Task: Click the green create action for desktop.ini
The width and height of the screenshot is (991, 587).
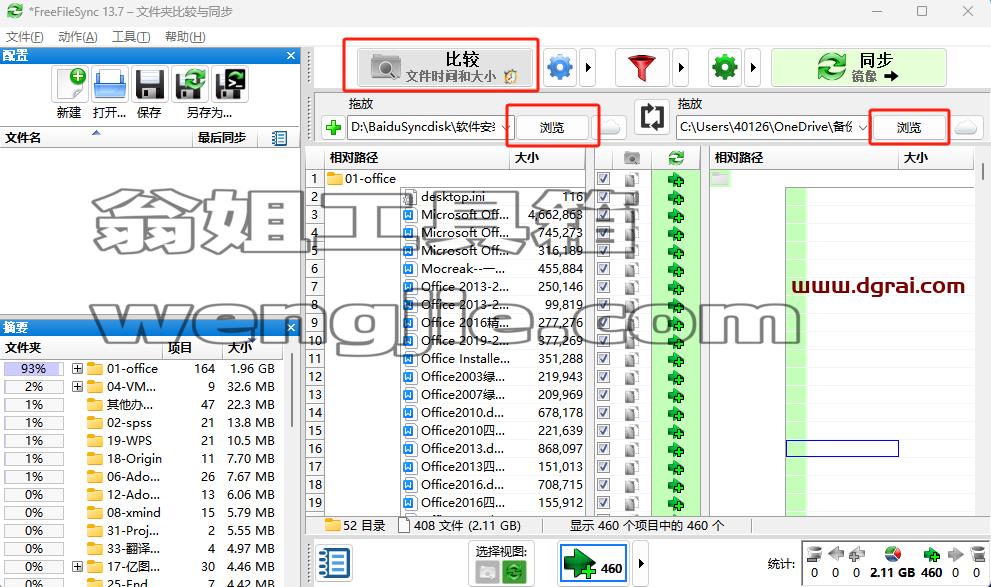Action: click(676, 197)
